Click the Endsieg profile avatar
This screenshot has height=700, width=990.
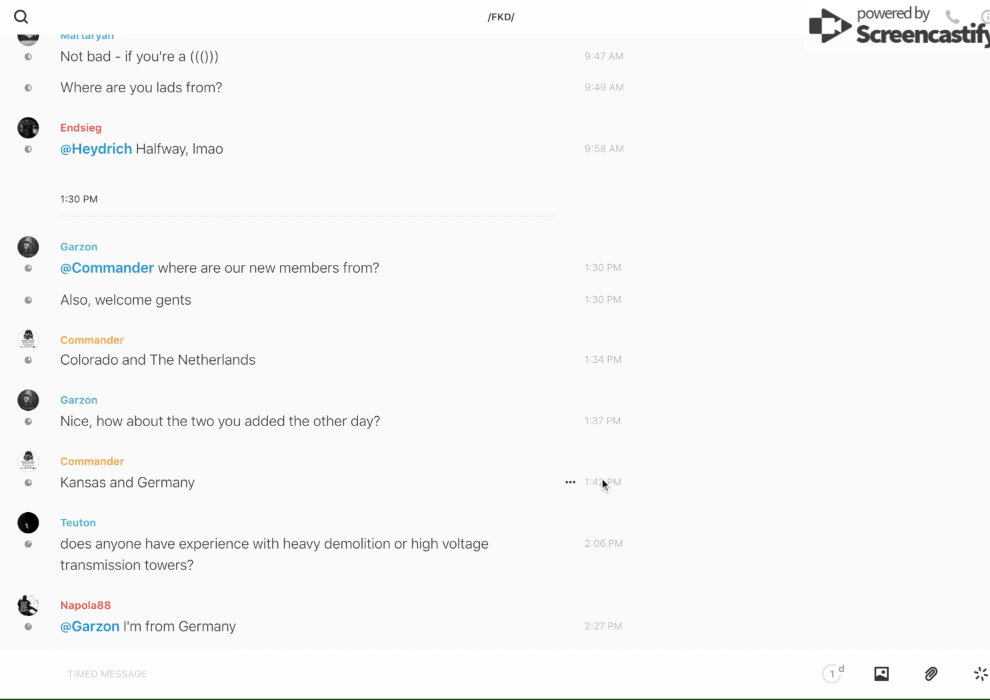pos(28,128)
